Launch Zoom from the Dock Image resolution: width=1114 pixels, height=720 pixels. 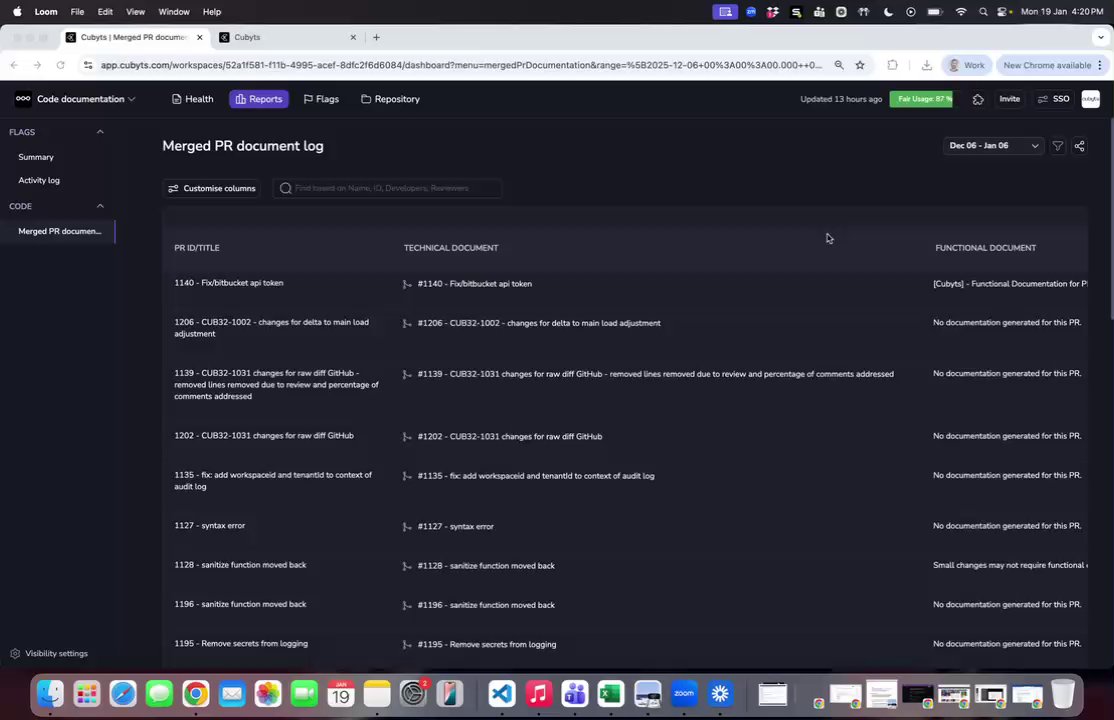click(683, 694)
